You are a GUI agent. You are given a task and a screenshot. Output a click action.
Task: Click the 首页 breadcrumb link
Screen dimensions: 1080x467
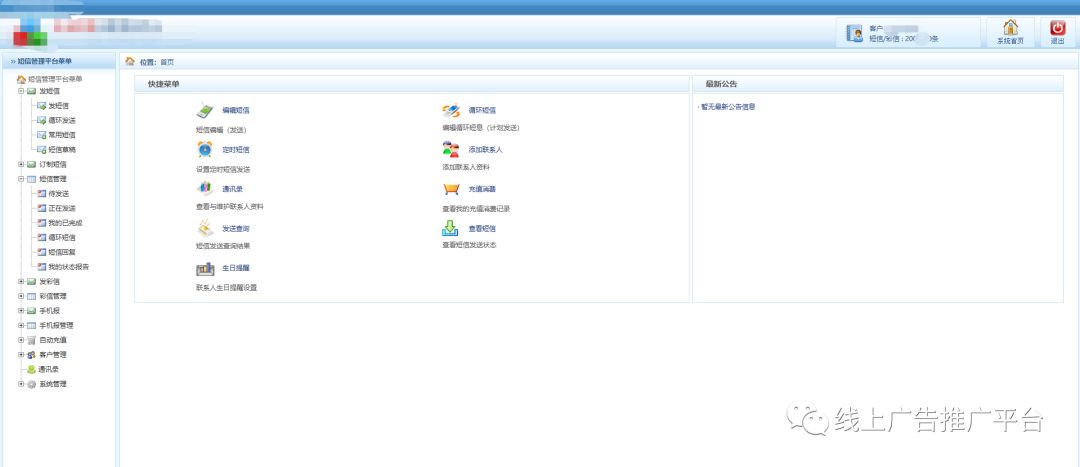click(167, 62)
